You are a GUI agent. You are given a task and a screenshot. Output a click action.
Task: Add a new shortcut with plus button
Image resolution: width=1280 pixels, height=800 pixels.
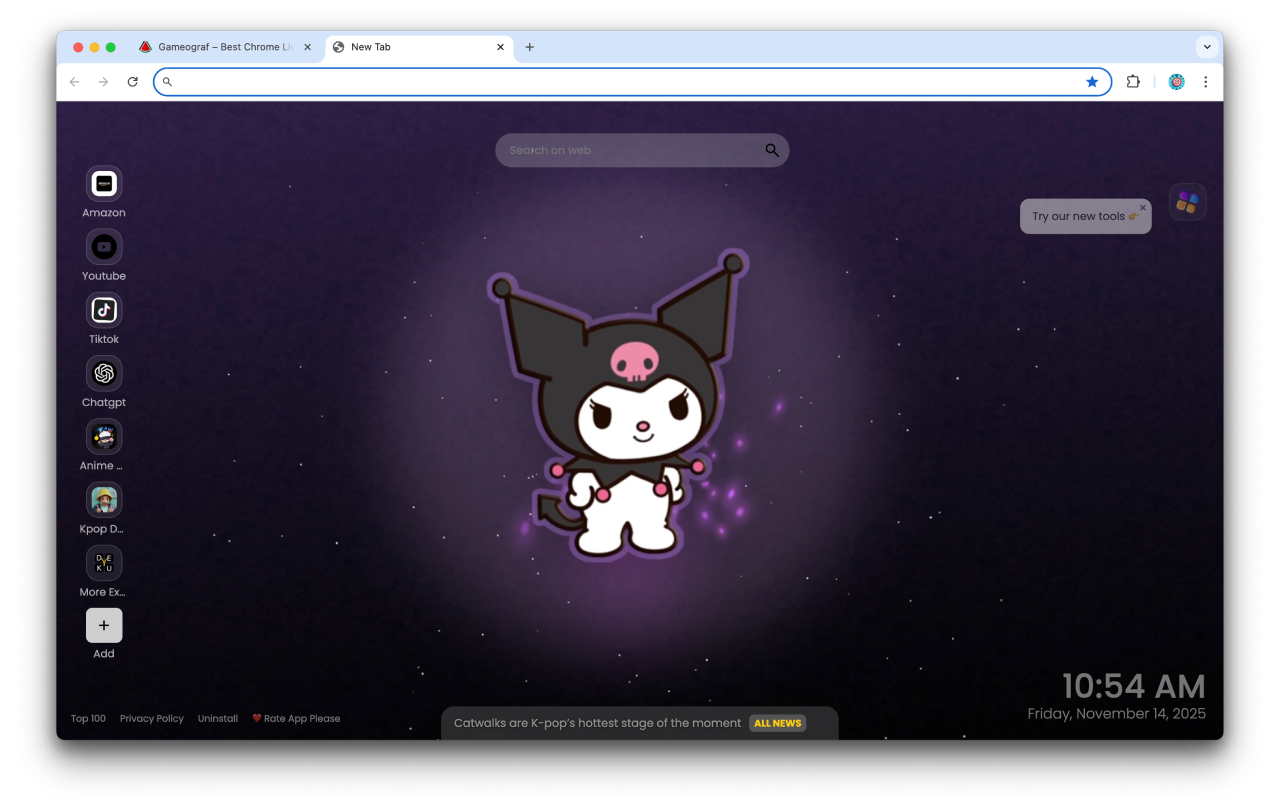point(104,625)
